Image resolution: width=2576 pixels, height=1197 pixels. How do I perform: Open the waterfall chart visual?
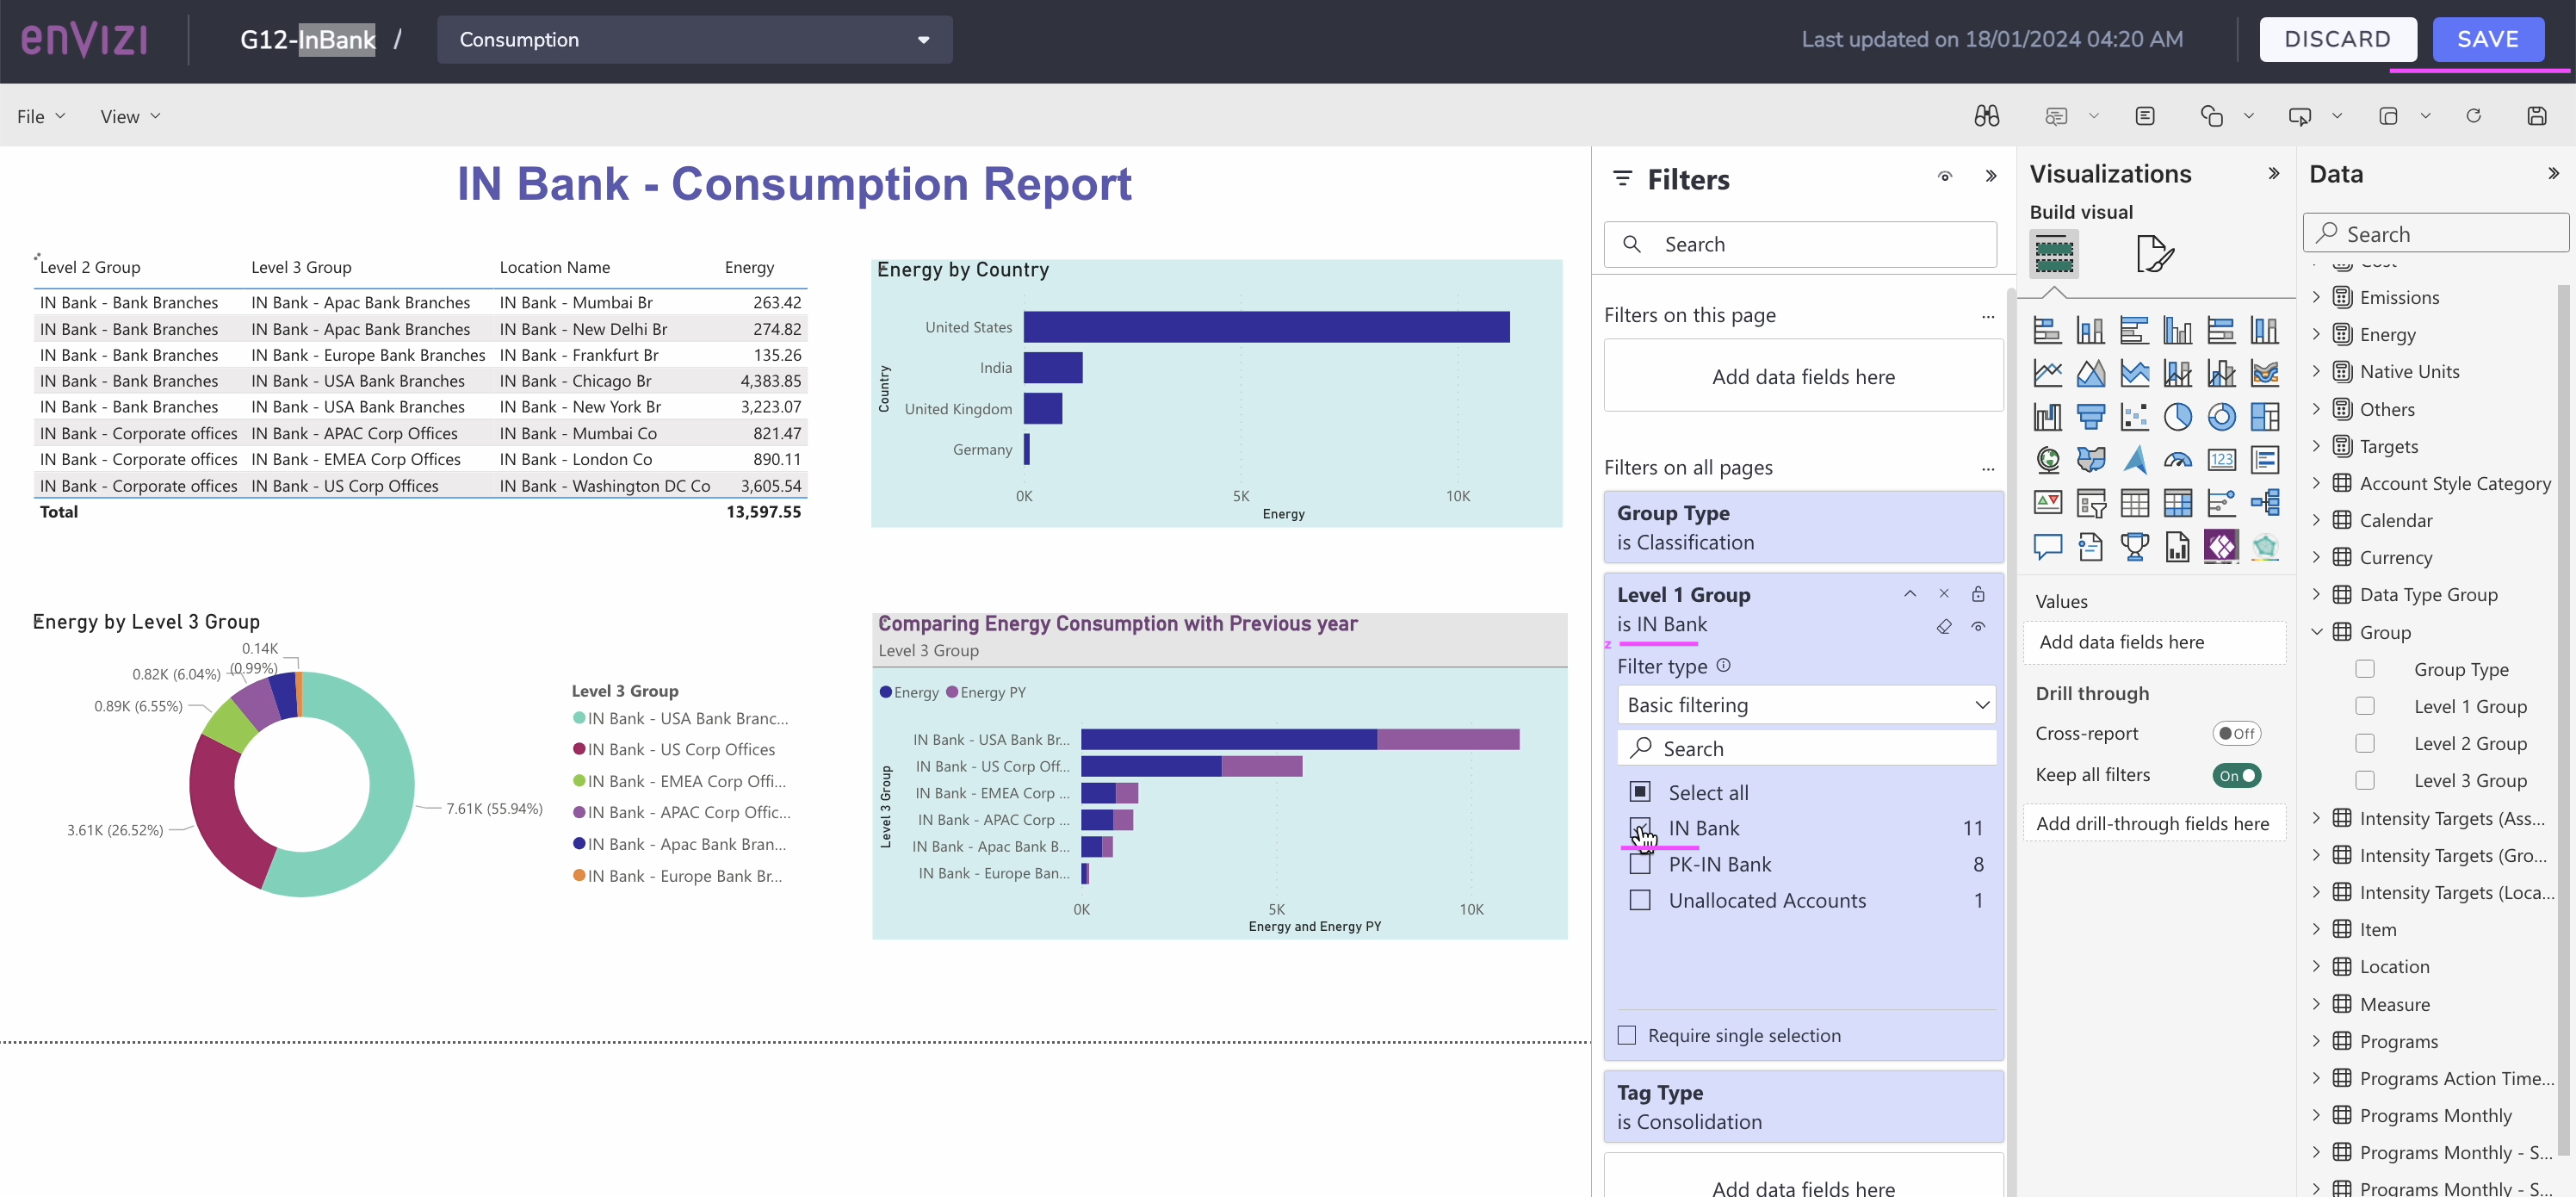pos(2048,416)
